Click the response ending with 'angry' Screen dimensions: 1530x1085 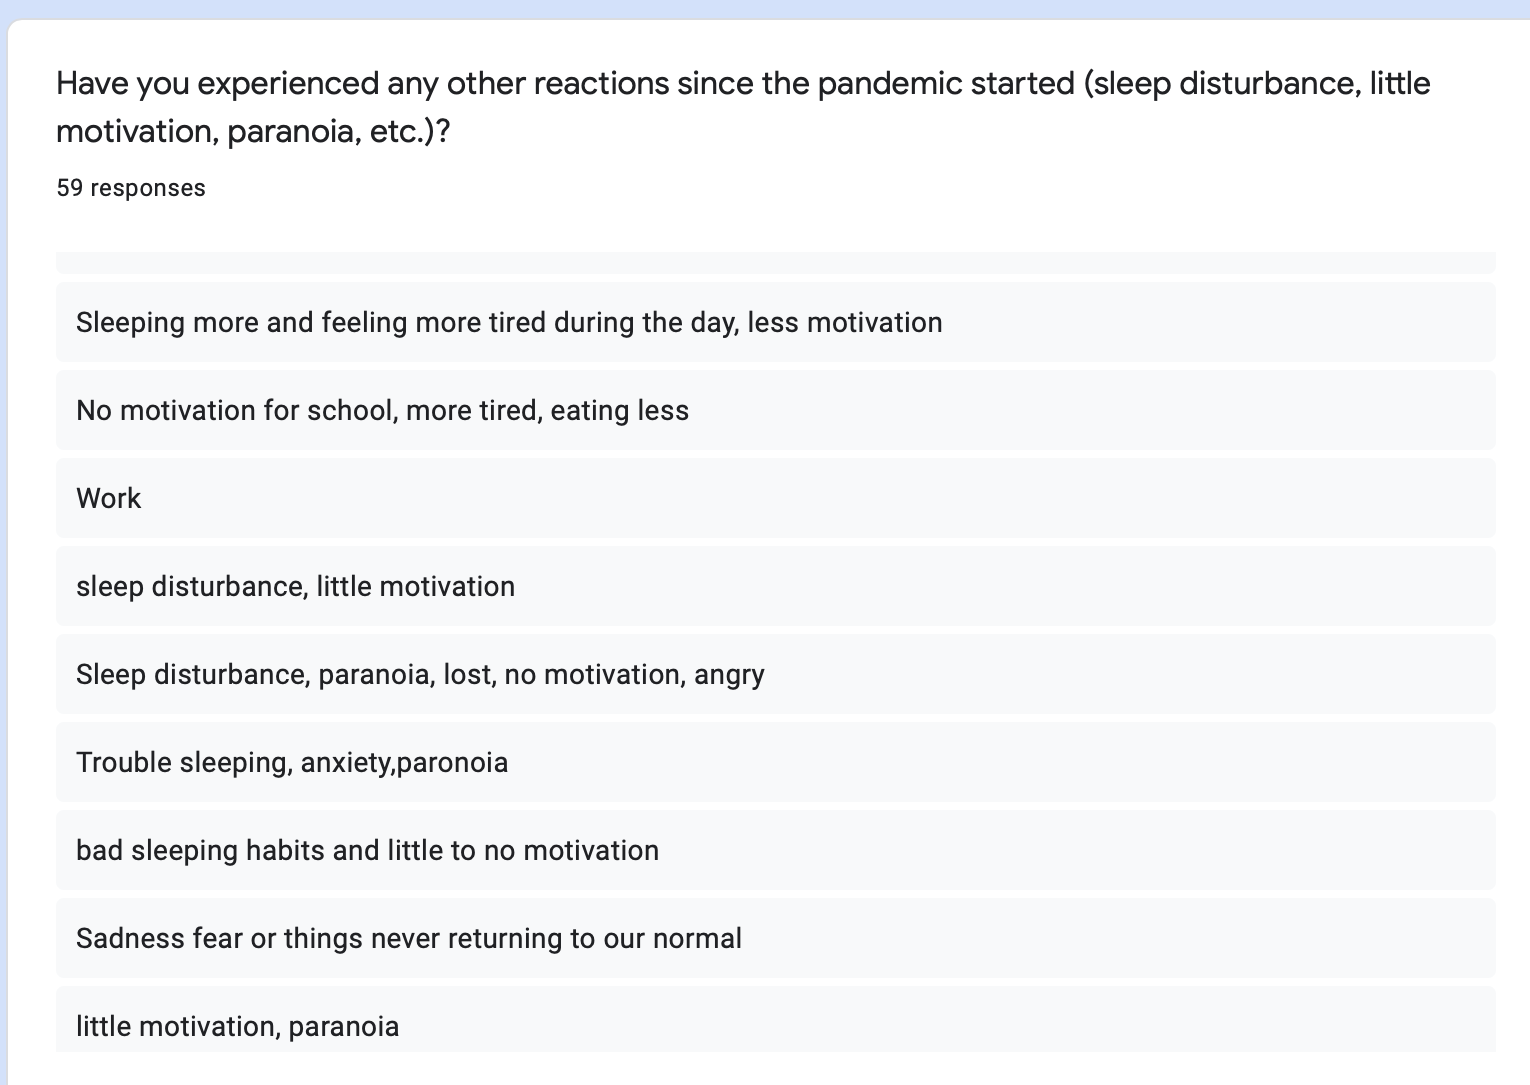[x=775, y=674]
